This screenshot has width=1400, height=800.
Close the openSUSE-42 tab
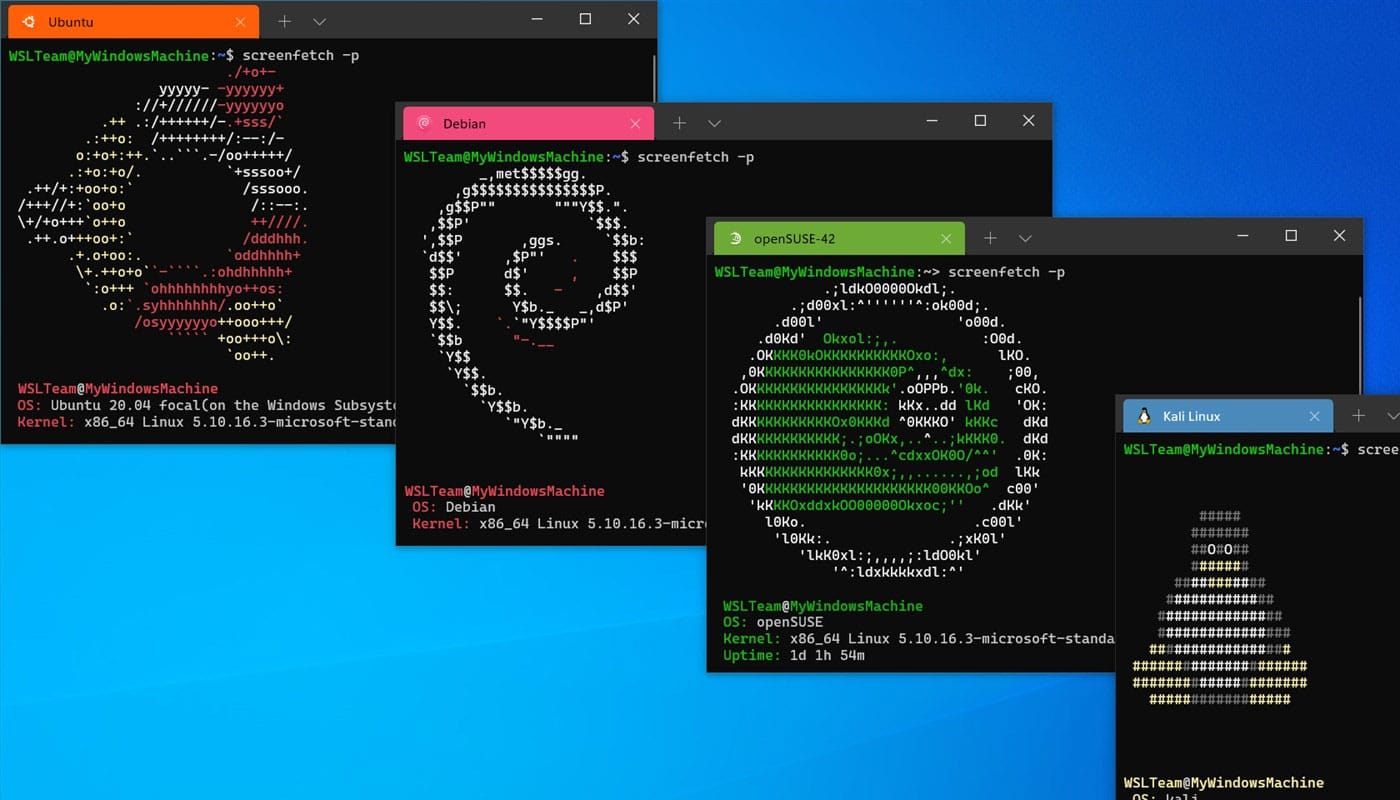tap(946, 238)
